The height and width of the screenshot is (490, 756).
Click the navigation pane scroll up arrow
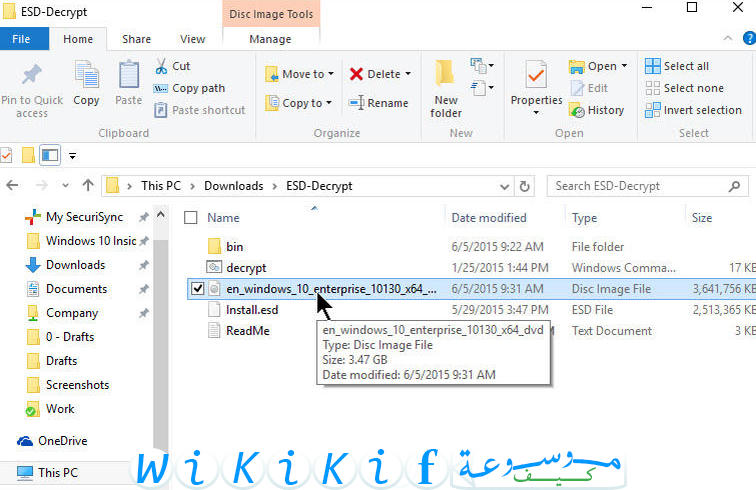(x=161, y=215)
